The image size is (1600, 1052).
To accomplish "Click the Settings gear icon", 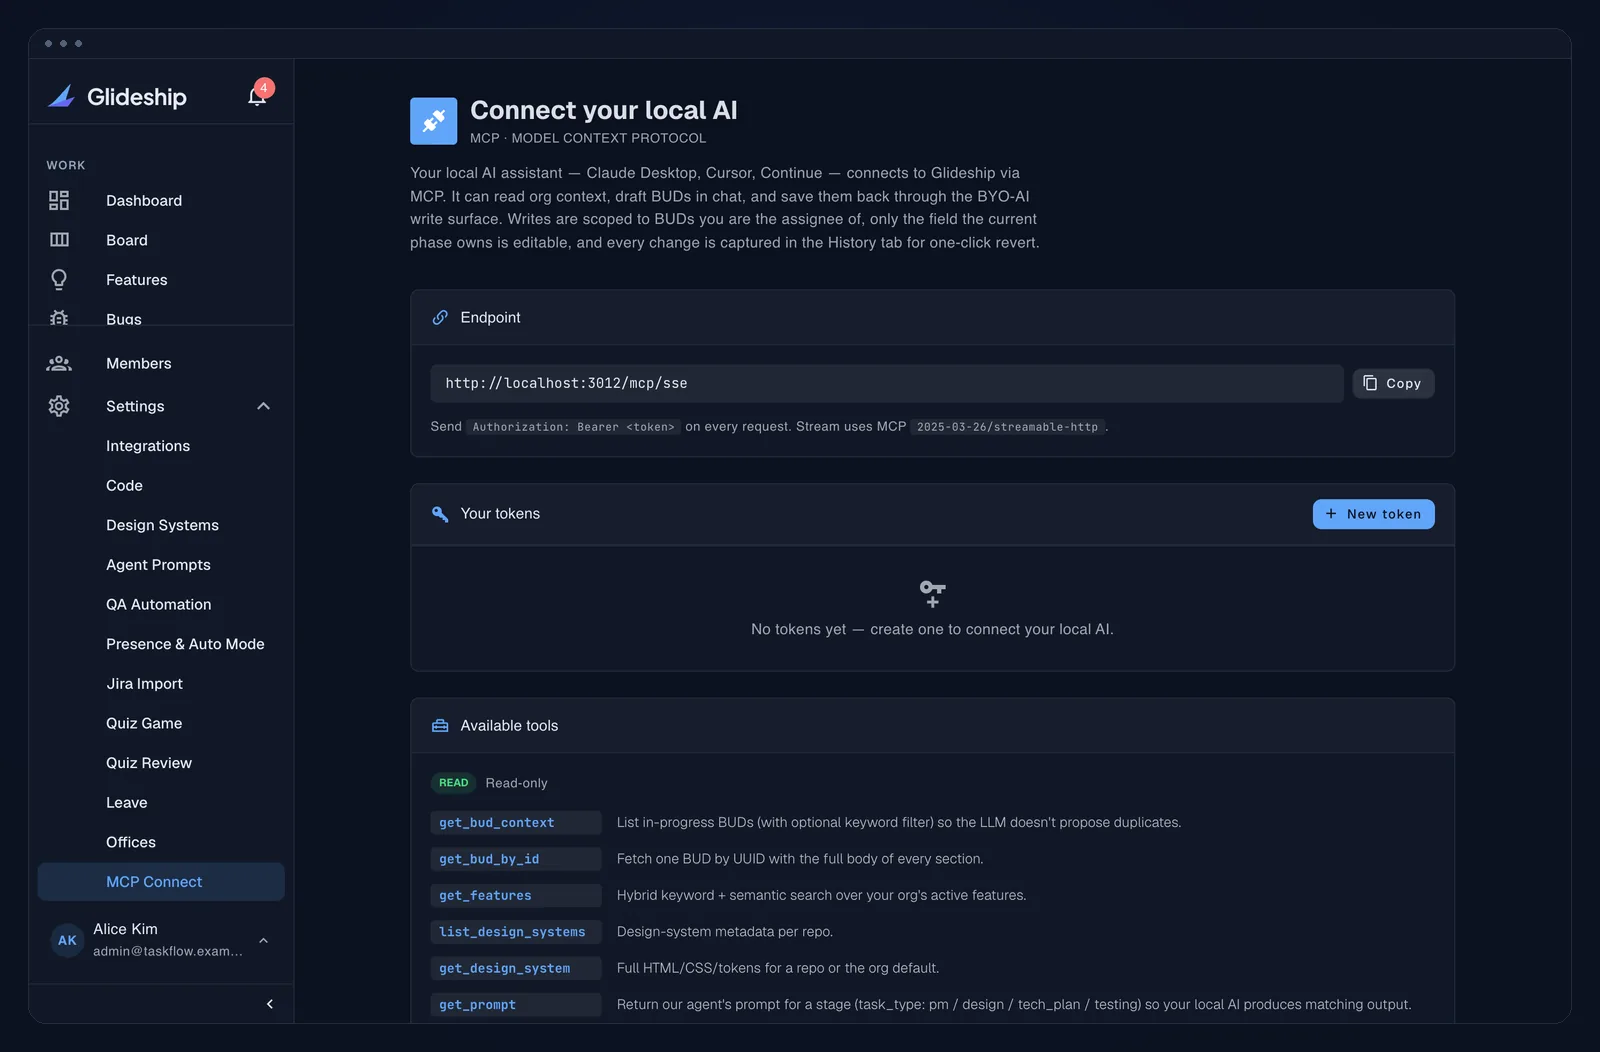I will coord(59,406).
